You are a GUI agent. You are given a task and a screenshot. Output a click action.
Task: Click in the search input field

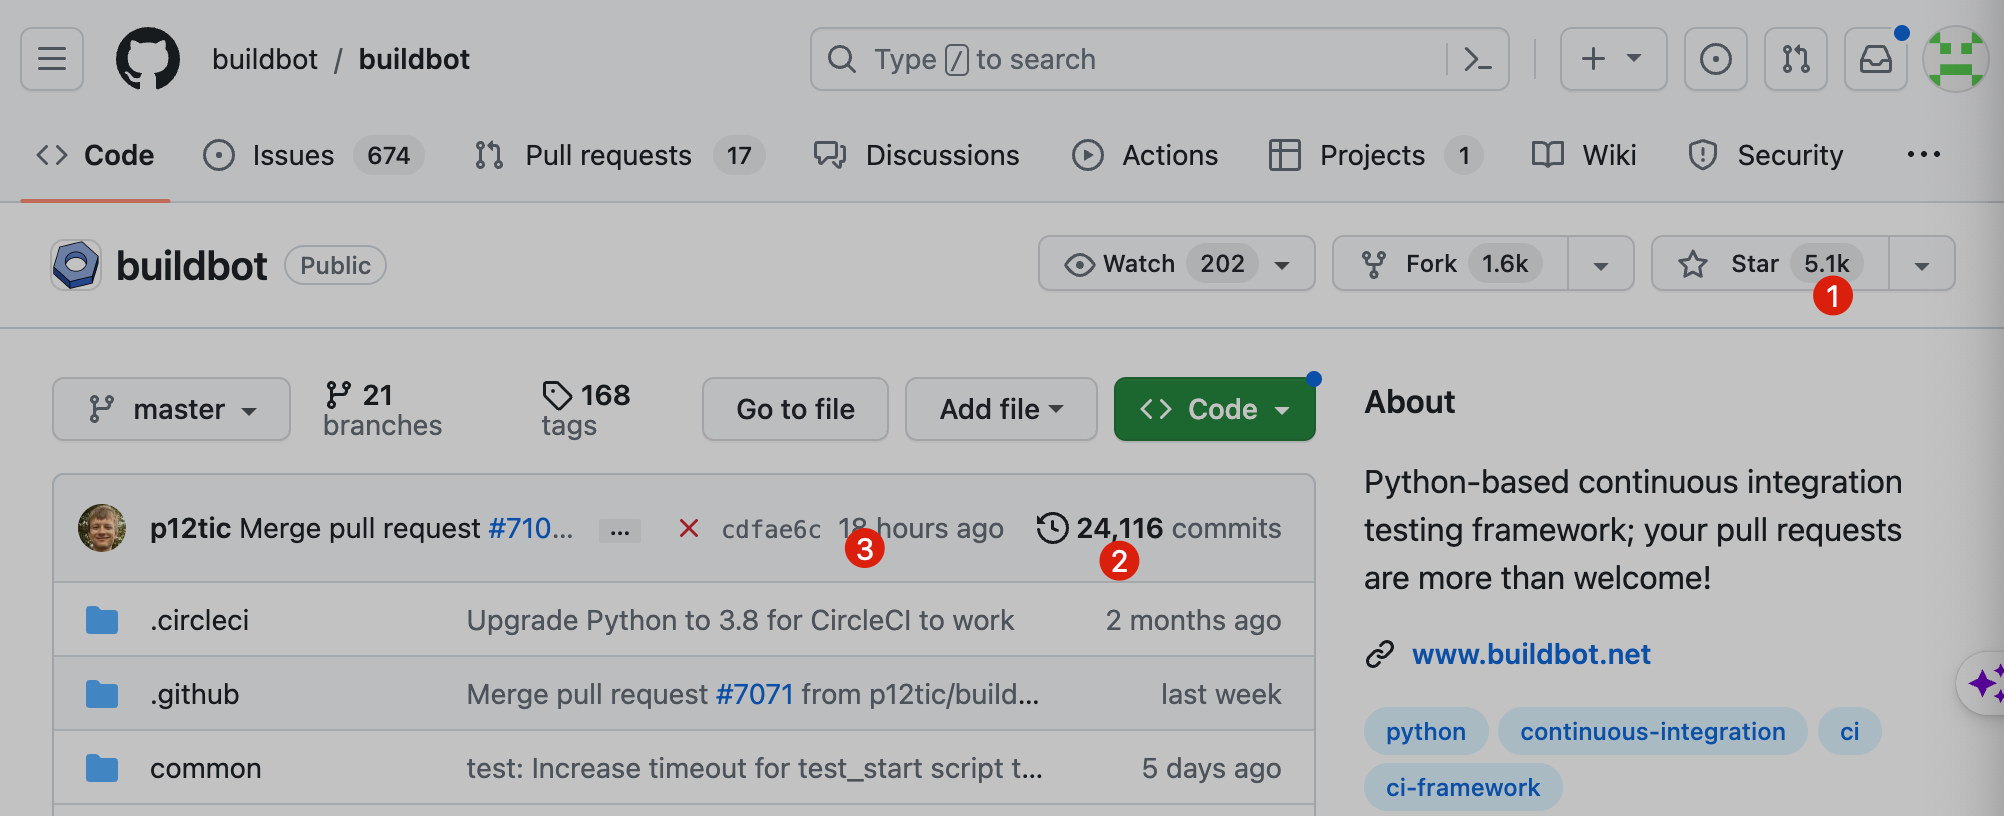(x=1150, y=60)
